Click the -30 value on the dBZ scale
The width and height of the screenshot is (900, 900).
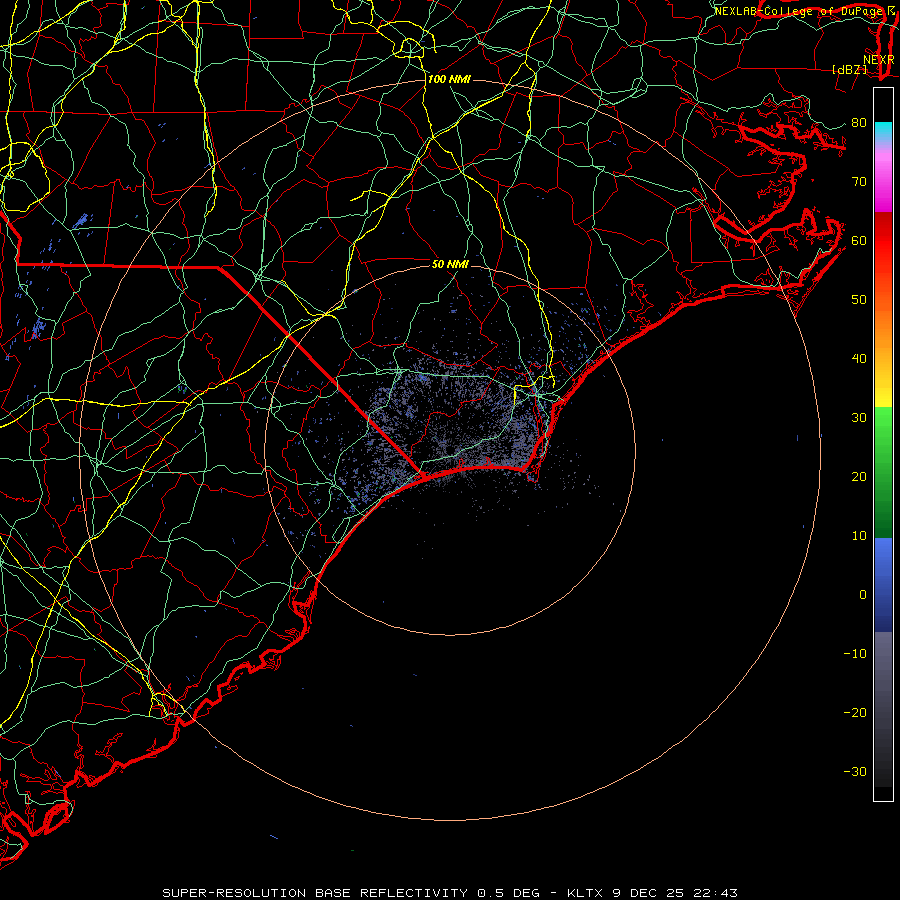point(855,771)
